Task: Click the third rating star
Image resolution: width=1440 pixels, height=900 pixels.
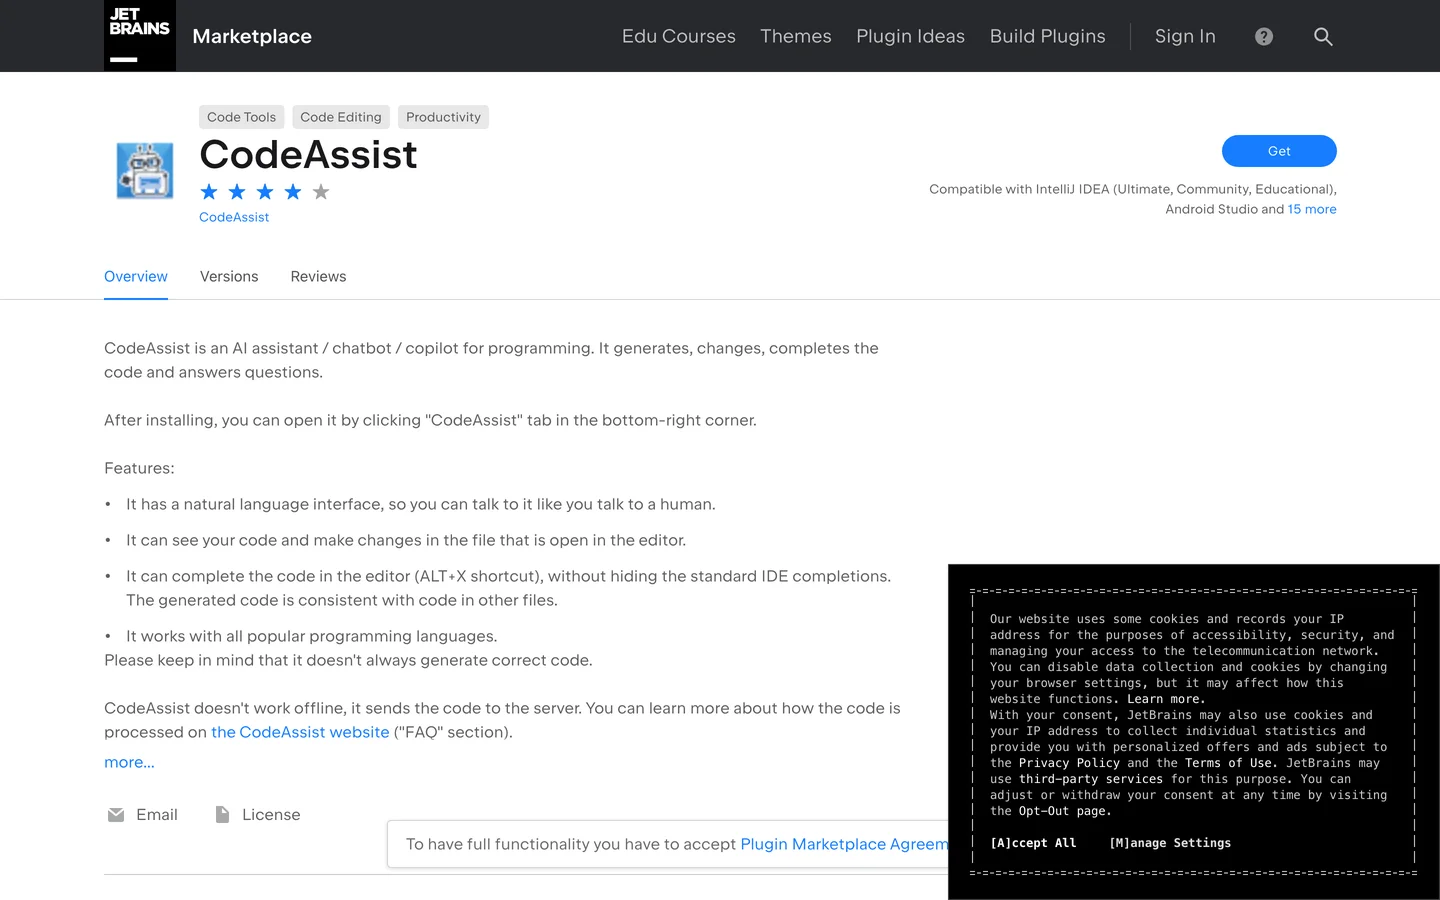Action: point(265,192)
